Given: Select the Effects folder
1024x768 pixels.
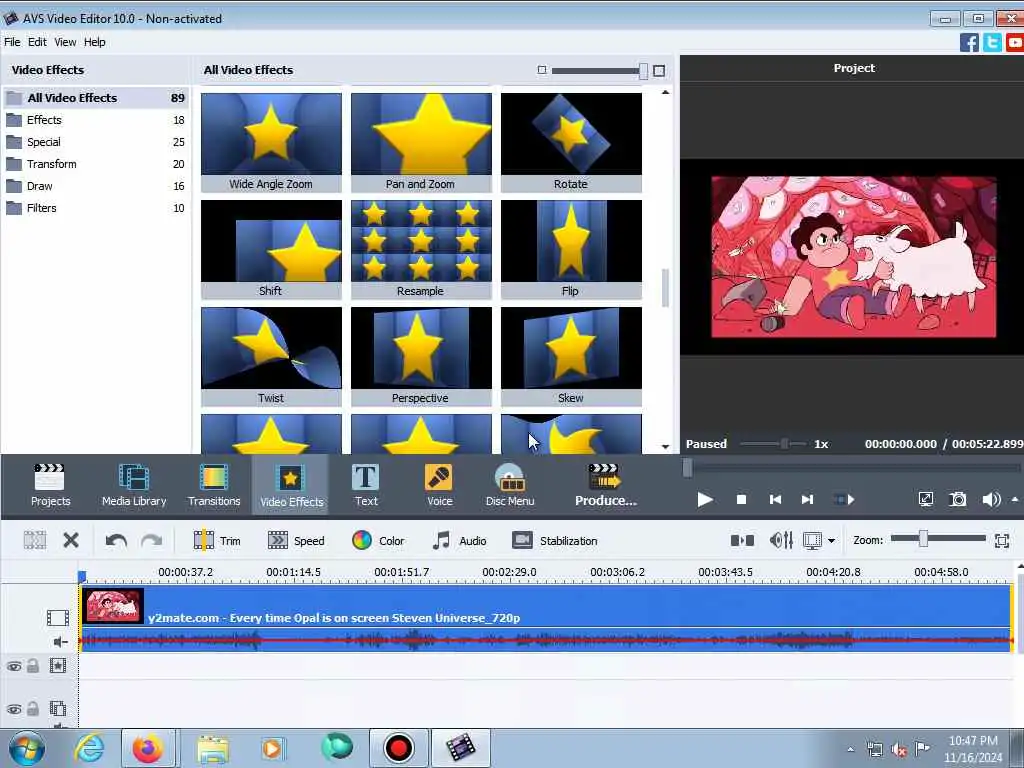Looking at the screenshot, I should (x=95, y=120).
